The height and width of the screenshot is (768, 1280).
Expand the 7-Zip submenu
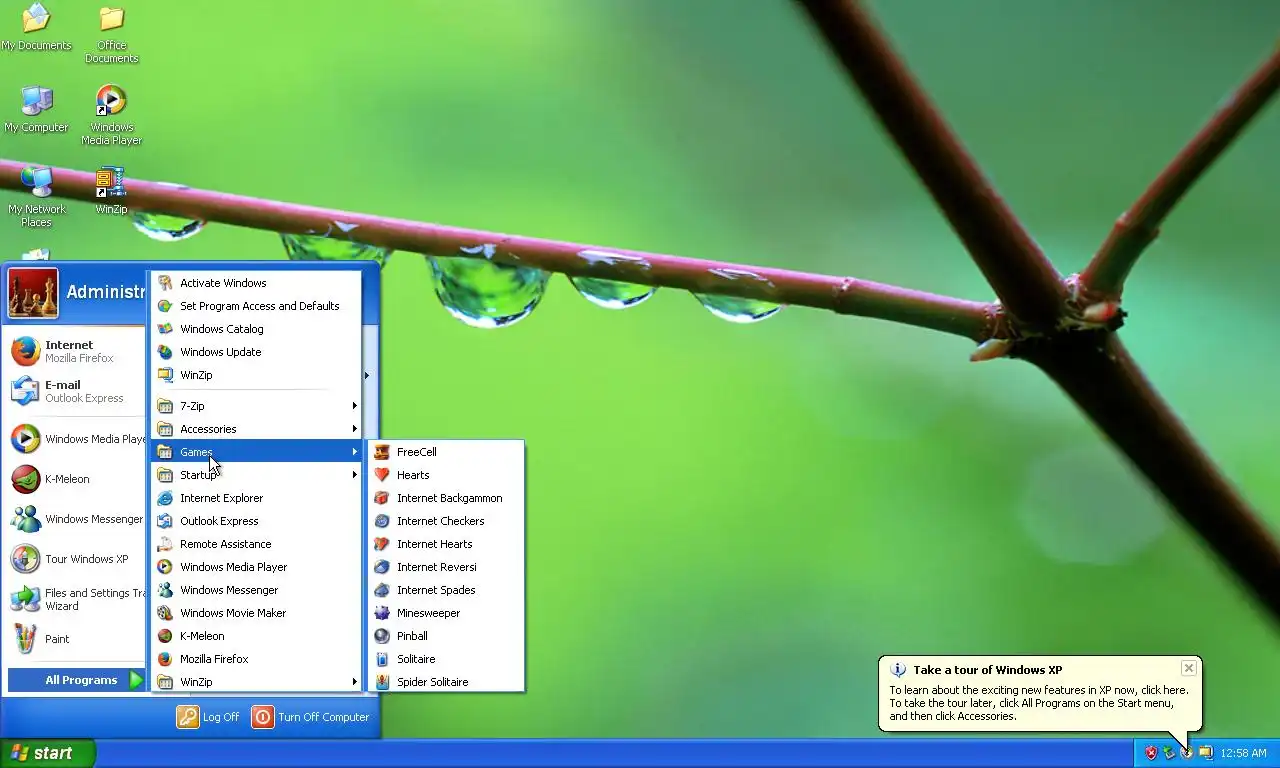tap(256, 406)
